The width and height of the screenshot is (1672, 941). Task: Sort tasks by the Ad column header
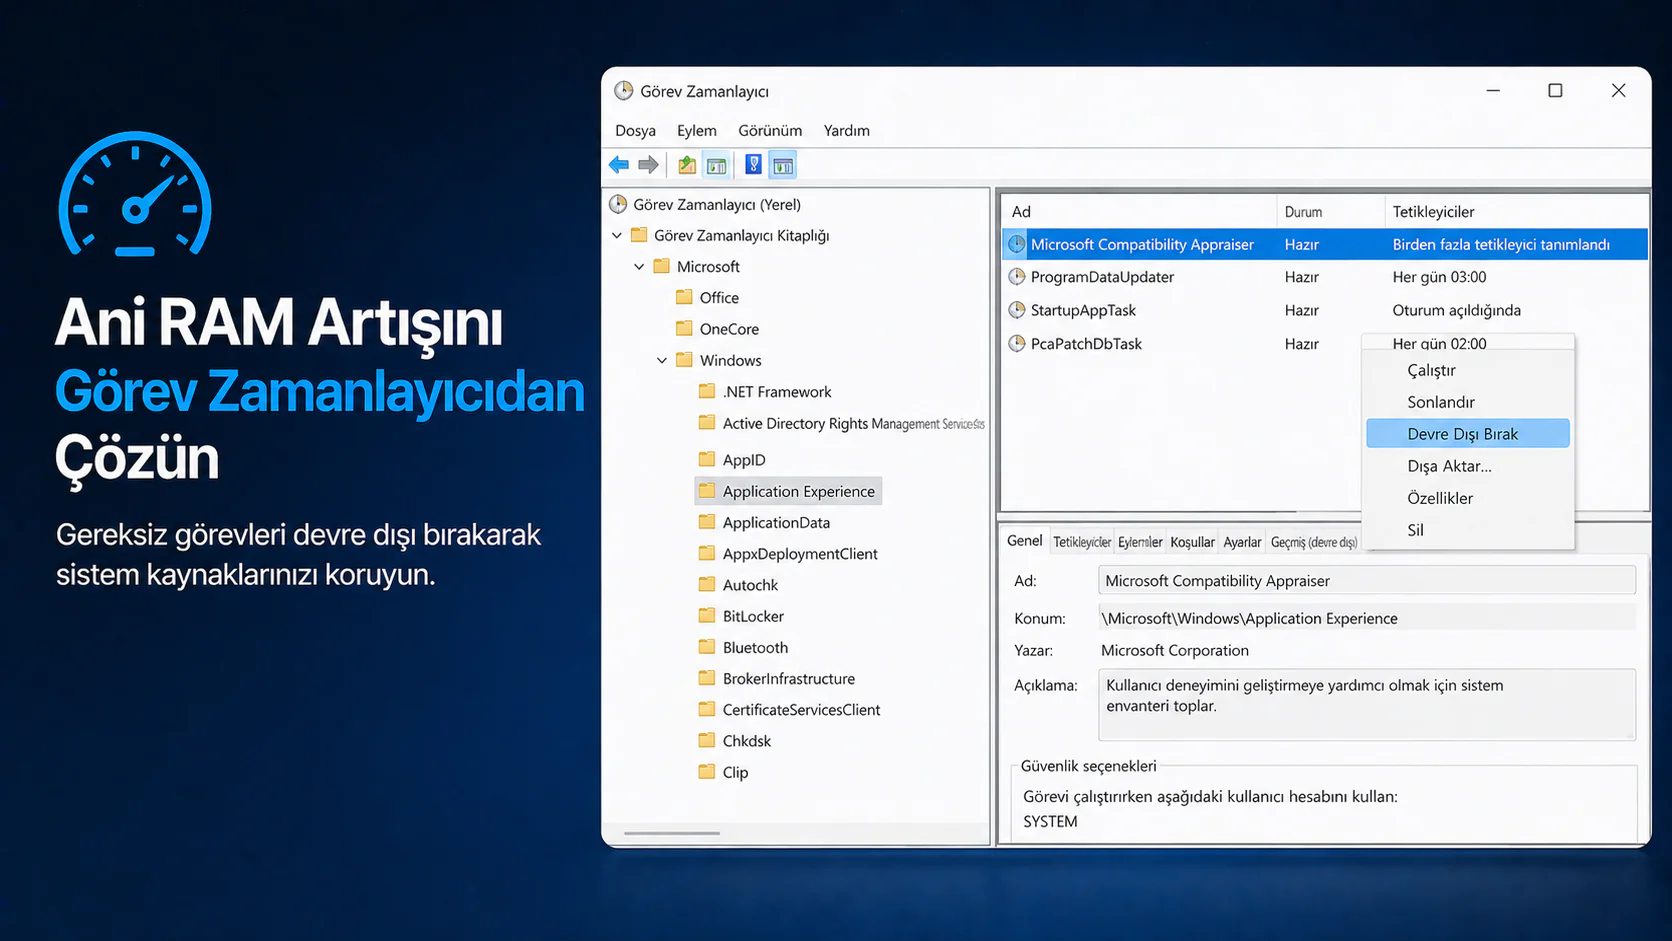(x=1139, y=211)
